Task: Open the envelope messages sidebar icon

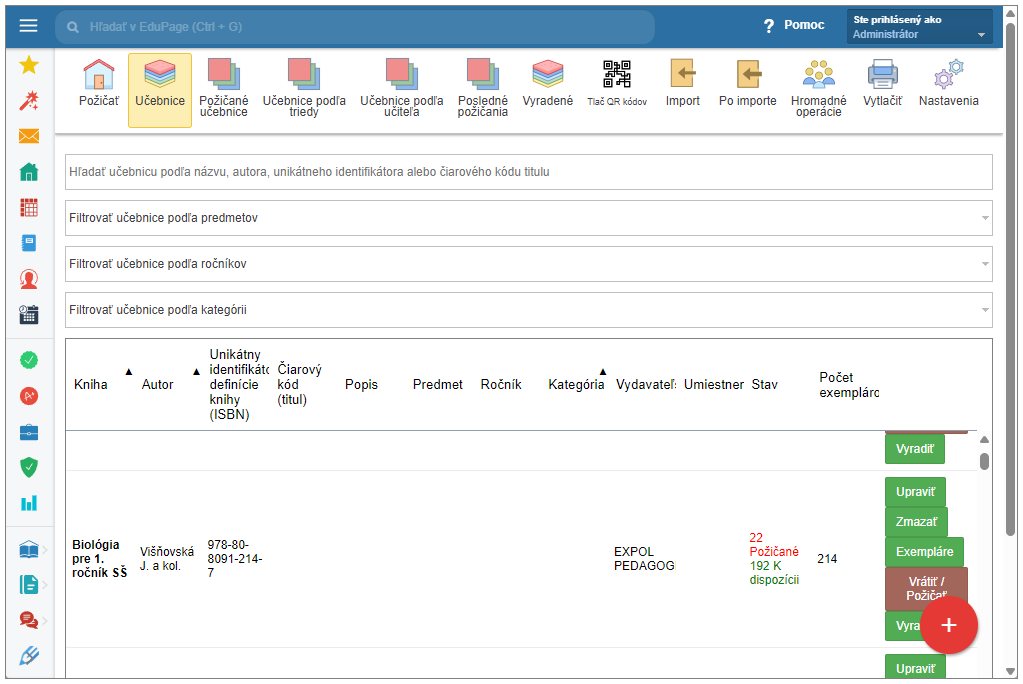Action: coord(29,137)
